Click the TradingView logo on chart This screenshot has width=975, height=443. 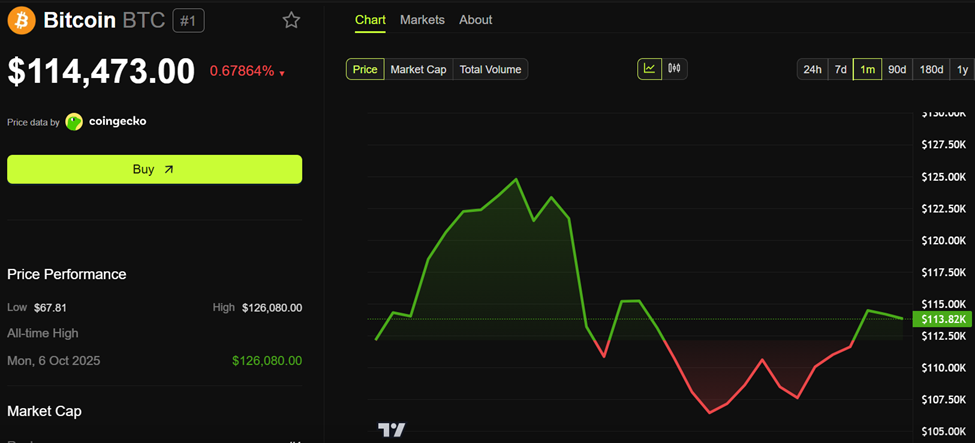[x=392, y=430]
